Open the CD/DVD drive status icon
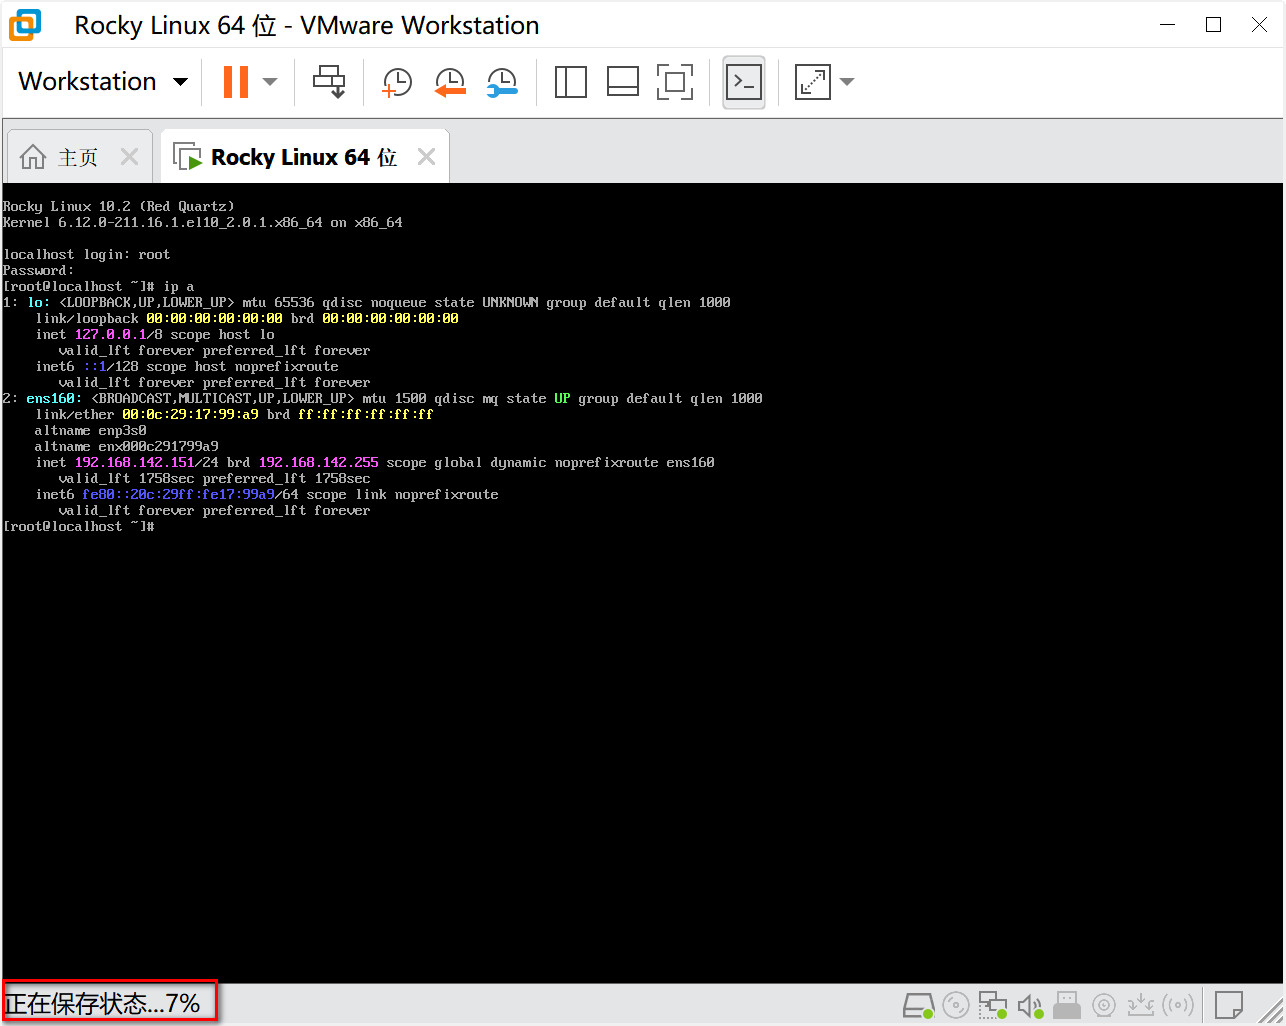 coord(956,1005)
